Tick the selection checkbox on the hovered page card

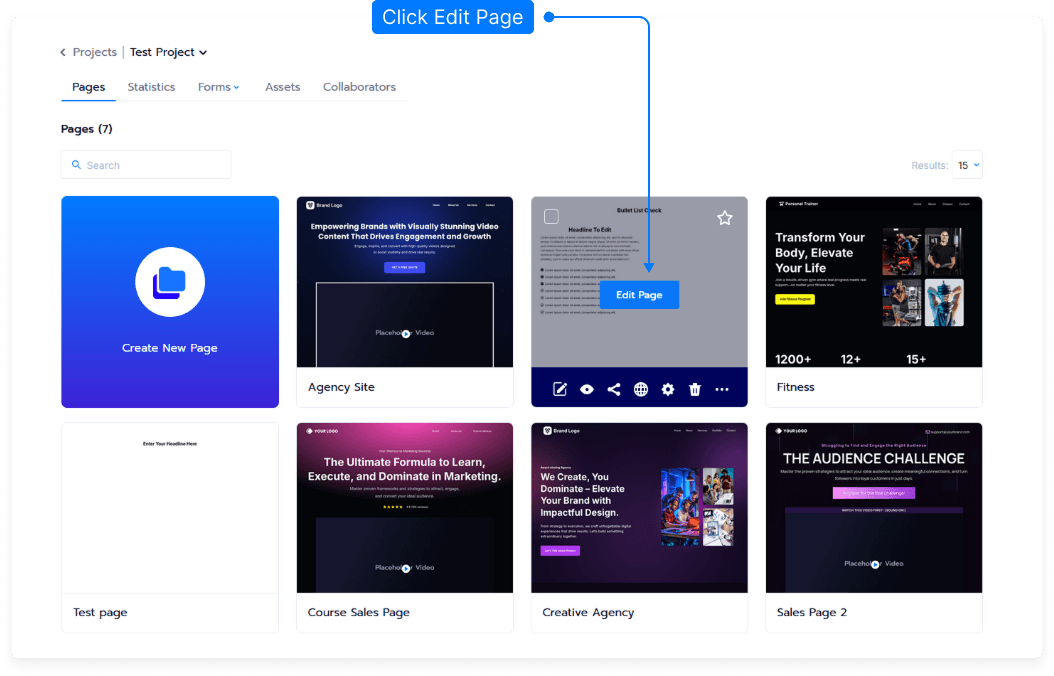(552, 217)
